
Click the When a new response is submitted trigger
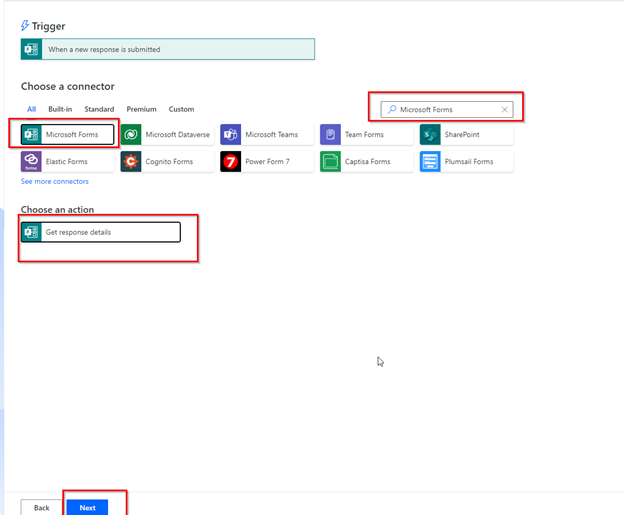[x=168, y=49]
